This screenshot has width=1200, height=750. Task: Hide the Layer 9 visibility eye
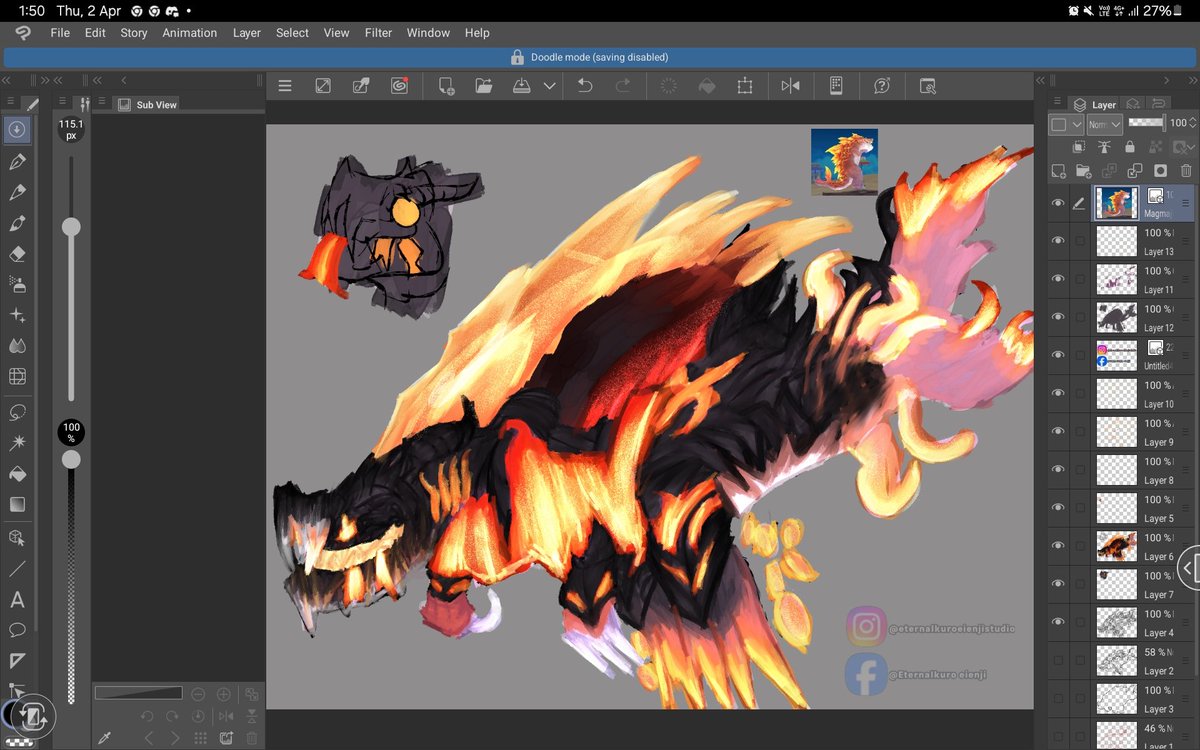(x=1058, y=432)
